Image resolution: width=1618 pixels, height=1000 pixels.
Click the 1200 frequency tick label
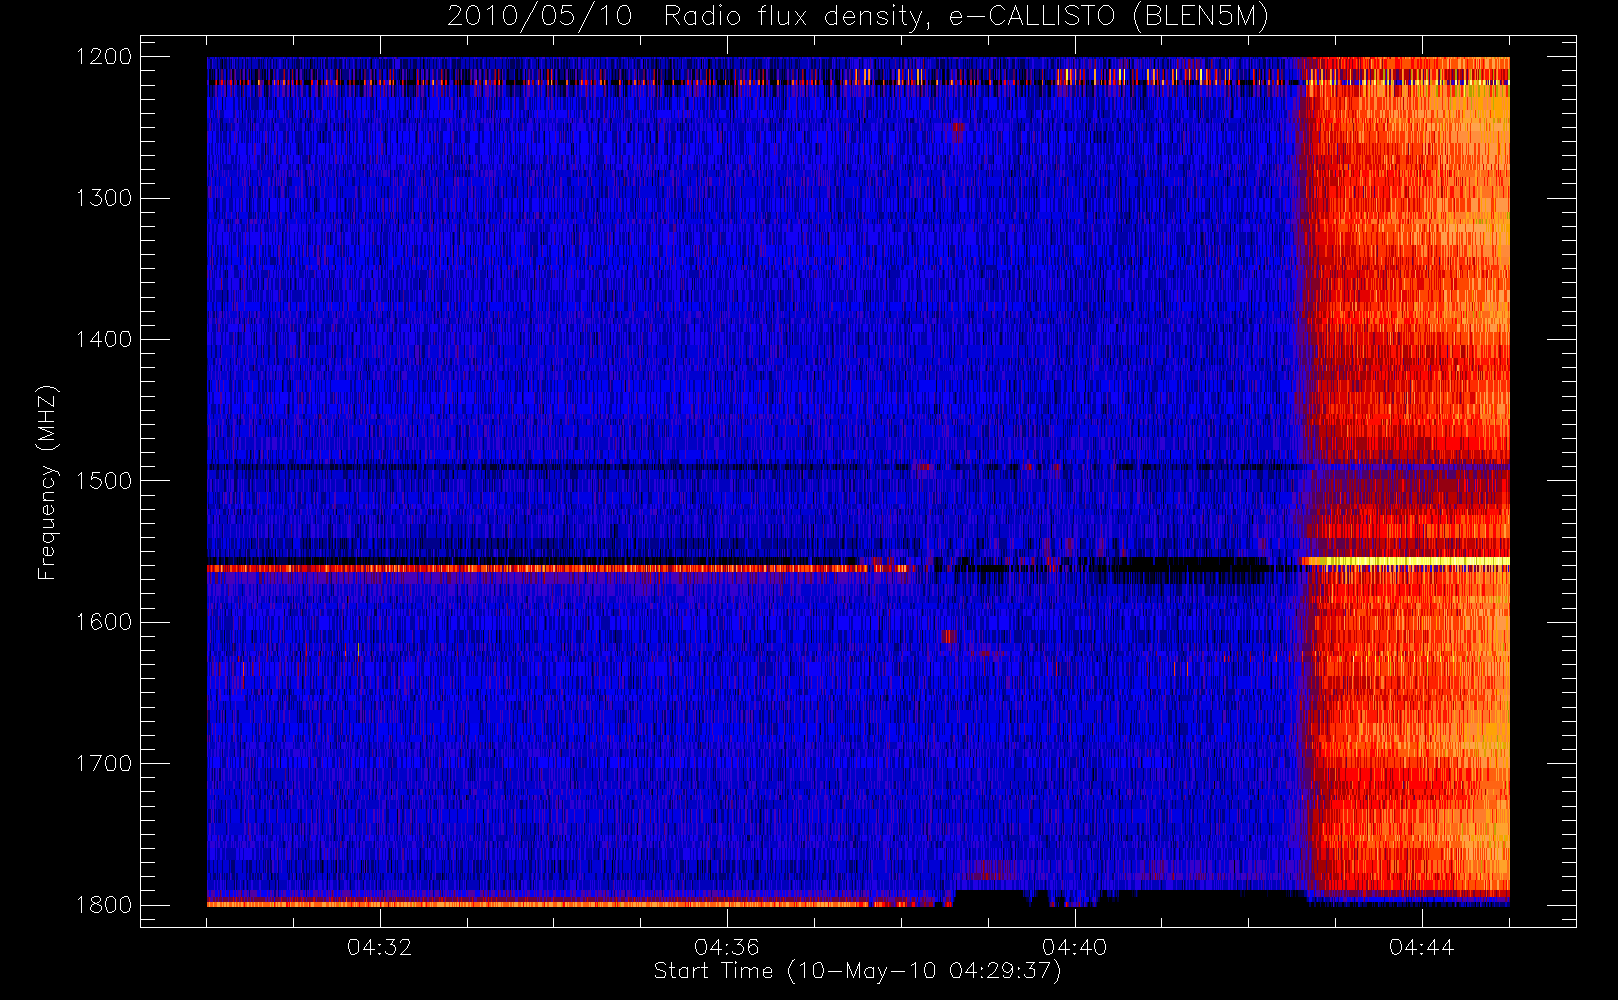tap(104, 57)
